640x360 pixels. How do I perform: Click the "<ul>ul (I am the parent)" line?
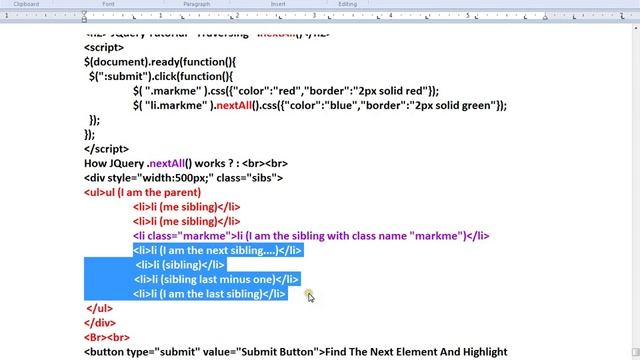pos(142,192)
